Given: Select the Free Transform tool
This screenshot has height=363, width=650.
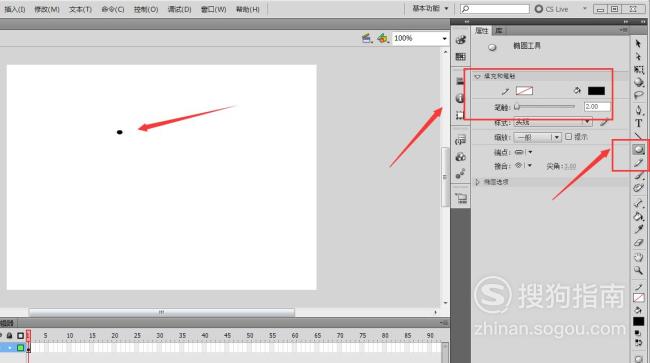Looking at the screenshot, I should (x=638, y=70).
